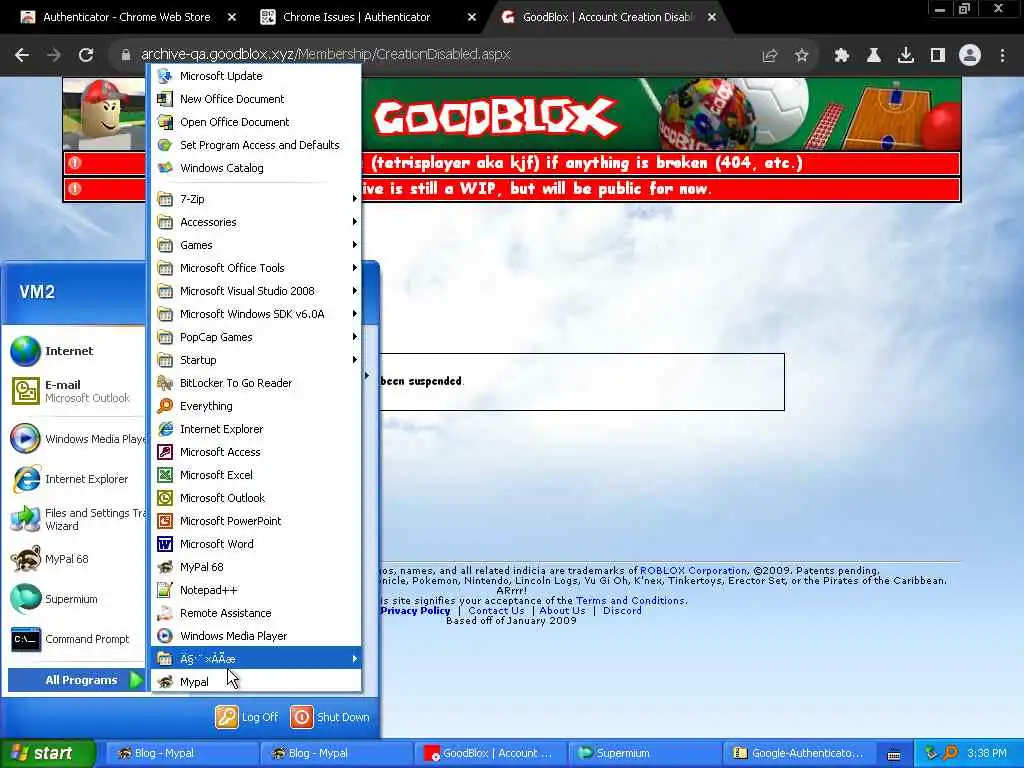Open Google-Authenticator taskbar window
This screenshot has width=1024, height=768.
pyautogui.click(x=799, y=753)
